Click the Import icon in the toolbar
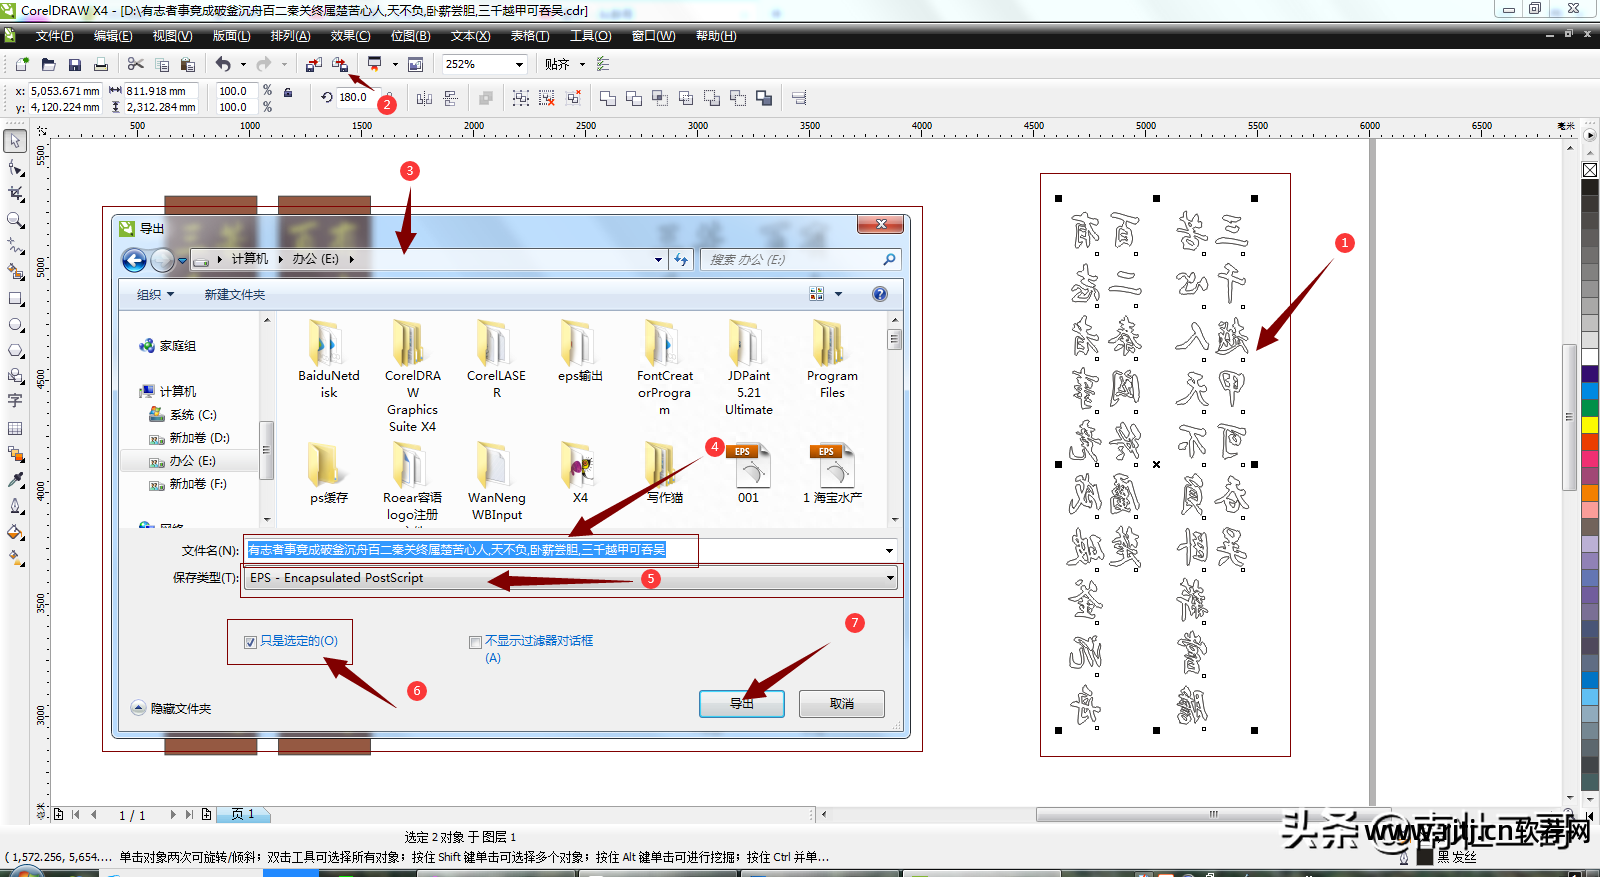 pyautogui.click(x=313, y=64)
